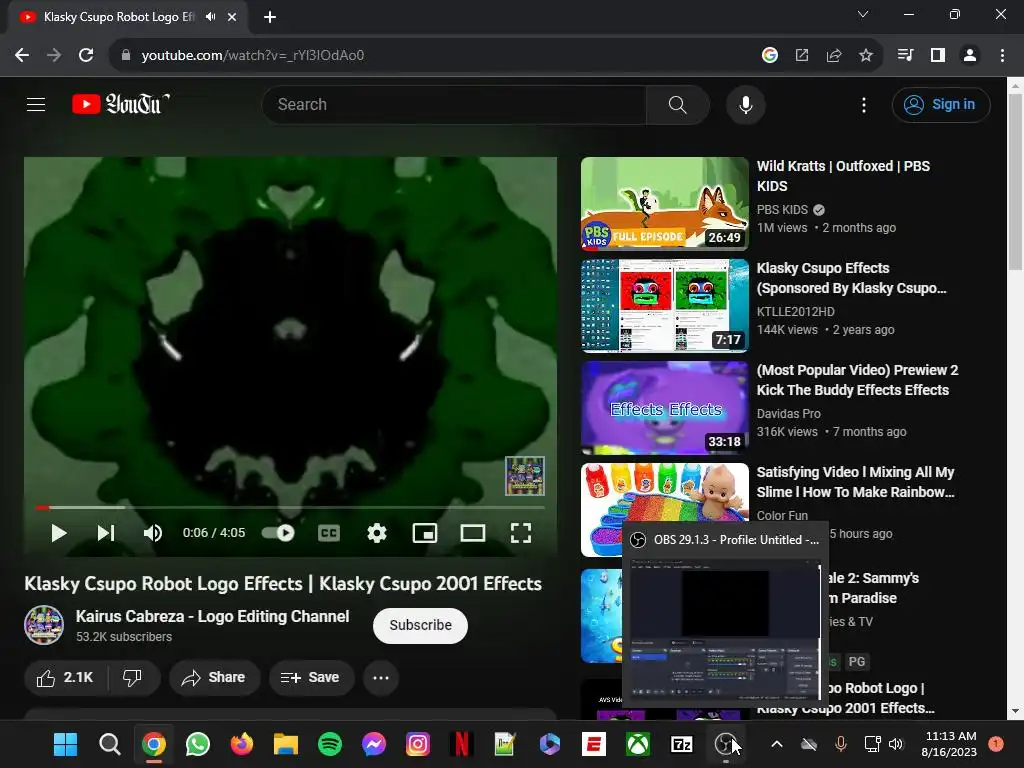The width and height of the screenshot is (1024, 768).
Task: Play the video
Action: click(x=59, y=533)
